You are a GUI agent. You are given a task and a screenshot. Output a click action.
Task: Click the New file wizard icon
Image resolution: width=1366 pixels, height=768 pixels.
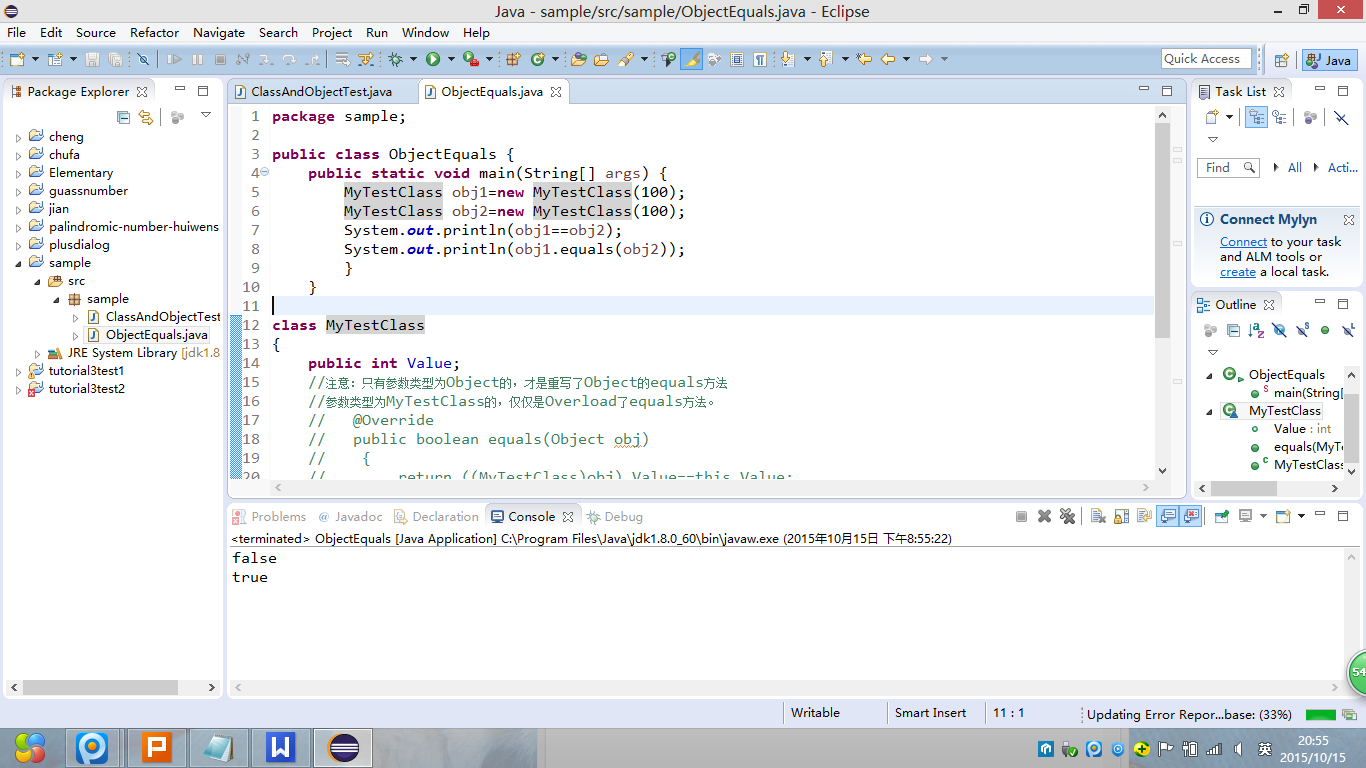(x=17, y=60)
